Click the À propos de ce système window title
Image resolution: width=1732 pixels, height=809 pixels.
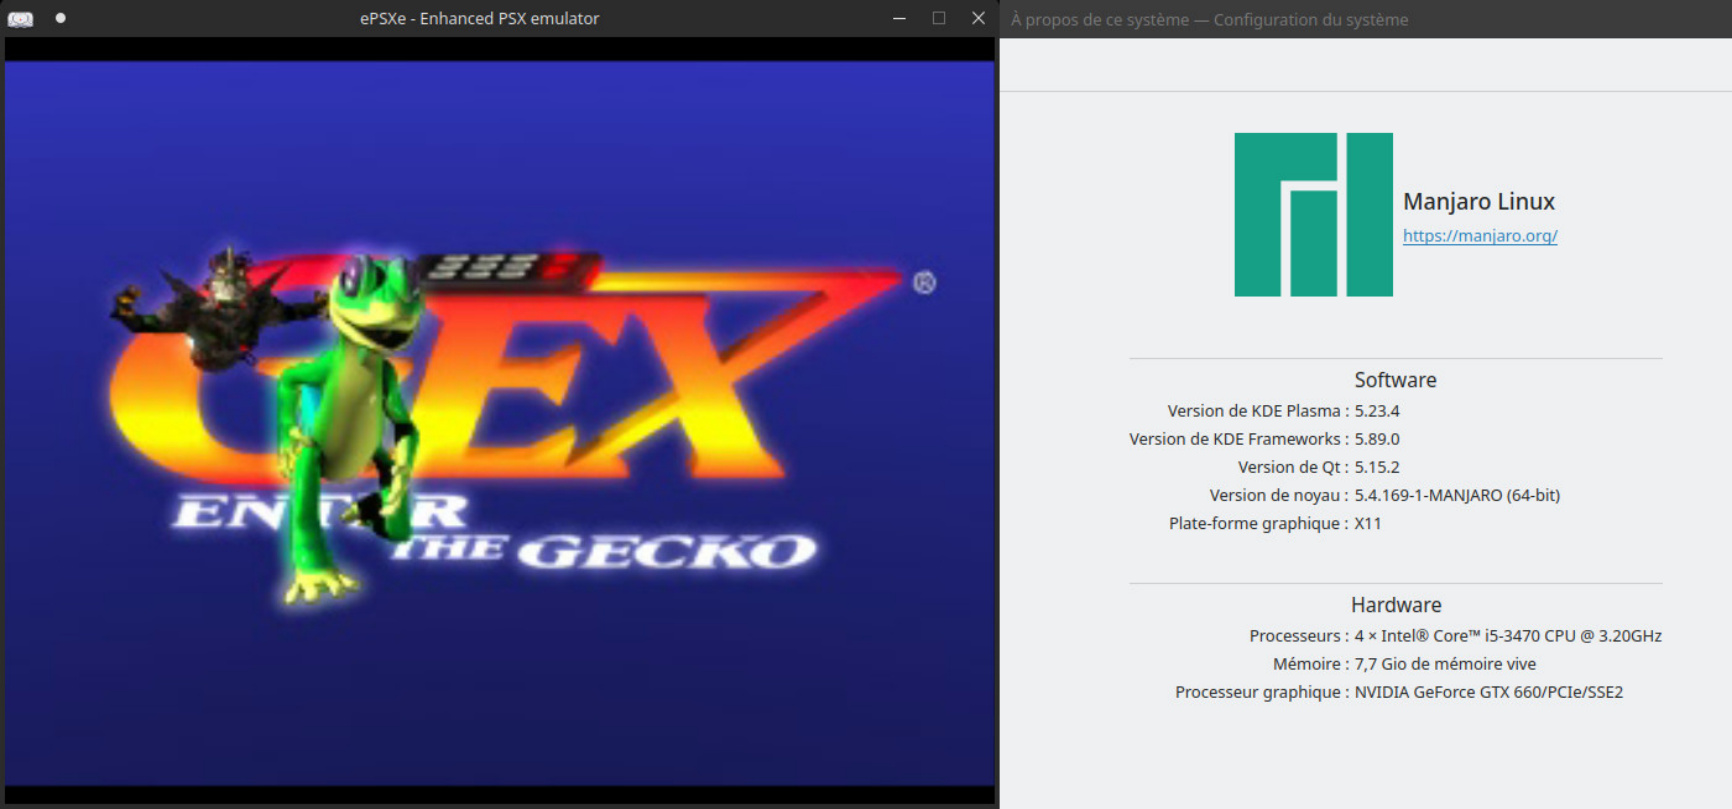(x=1209, y=19)
